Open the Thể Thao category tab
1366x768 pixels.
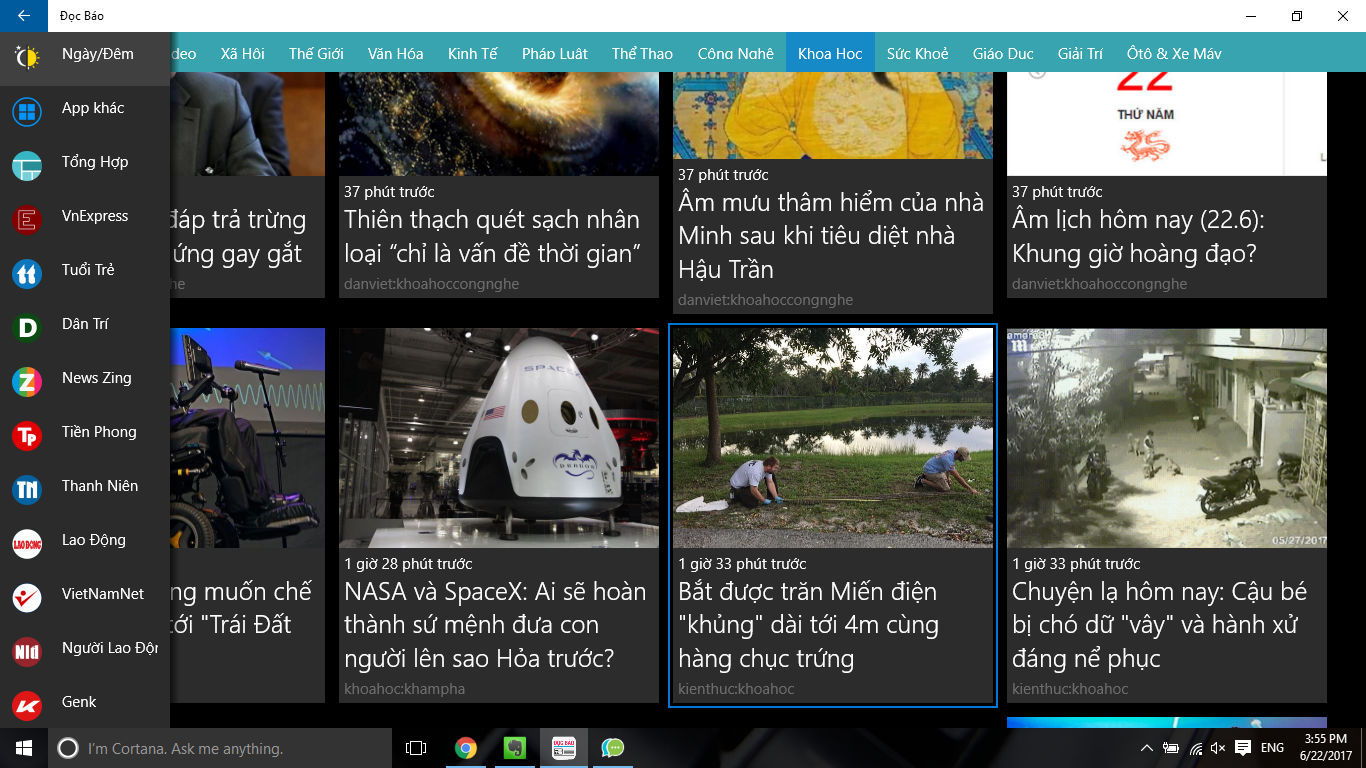coord(642,54)
